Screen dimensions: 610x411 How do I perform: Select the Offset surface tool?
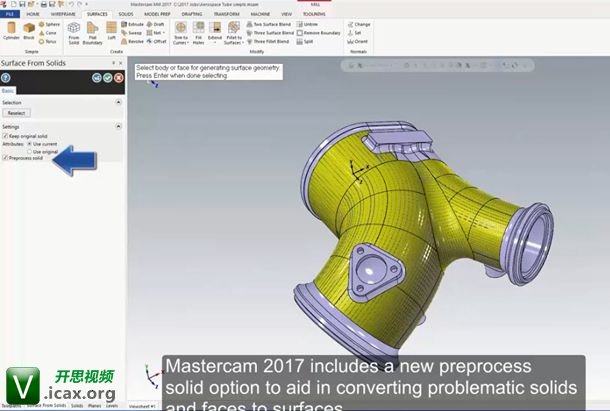(x=156, y=41)
